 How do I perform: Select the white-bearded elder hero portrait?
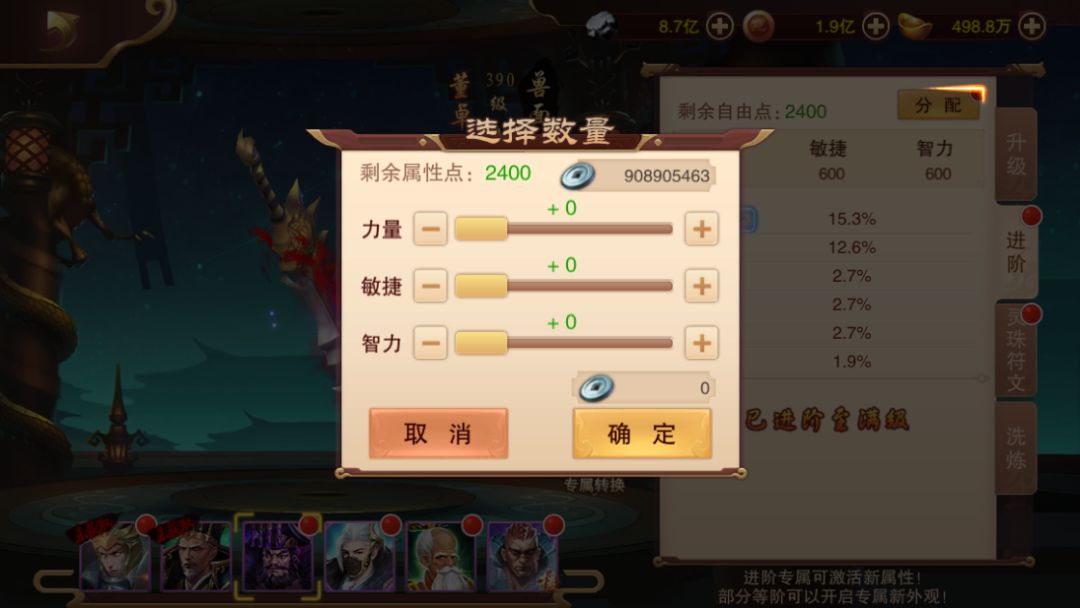tap(441, 556)
